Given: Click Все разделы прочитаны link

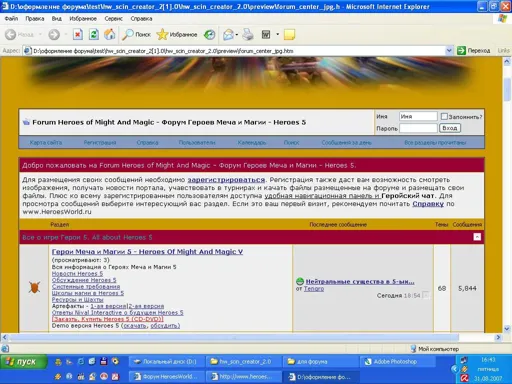Looking at the screenshot, I should pos(435,142).
